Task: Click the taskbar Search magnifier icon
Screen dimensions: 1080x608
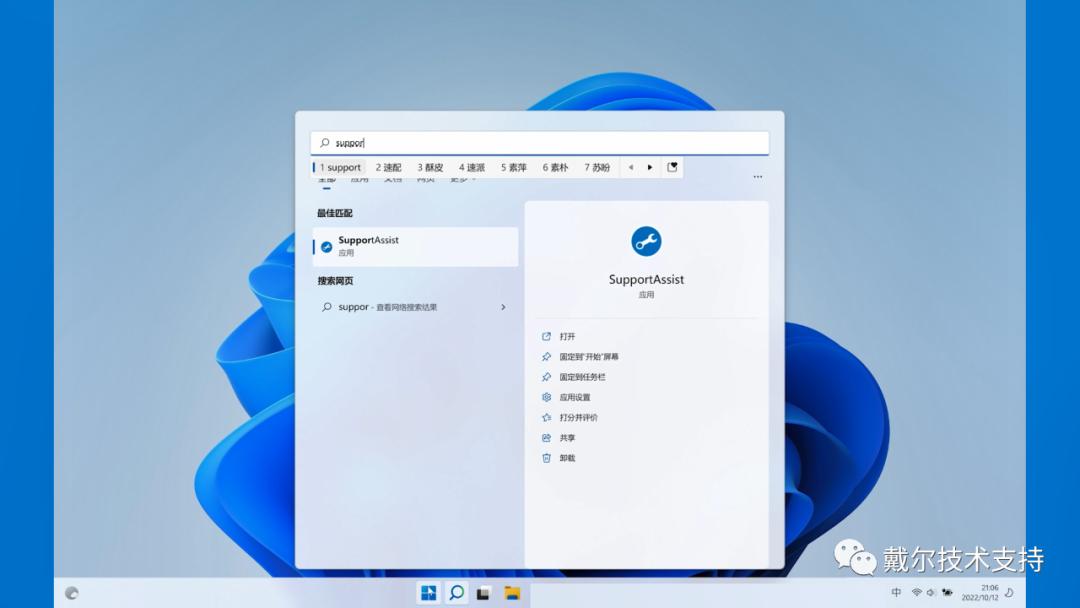Action: [x=456, y=593]
